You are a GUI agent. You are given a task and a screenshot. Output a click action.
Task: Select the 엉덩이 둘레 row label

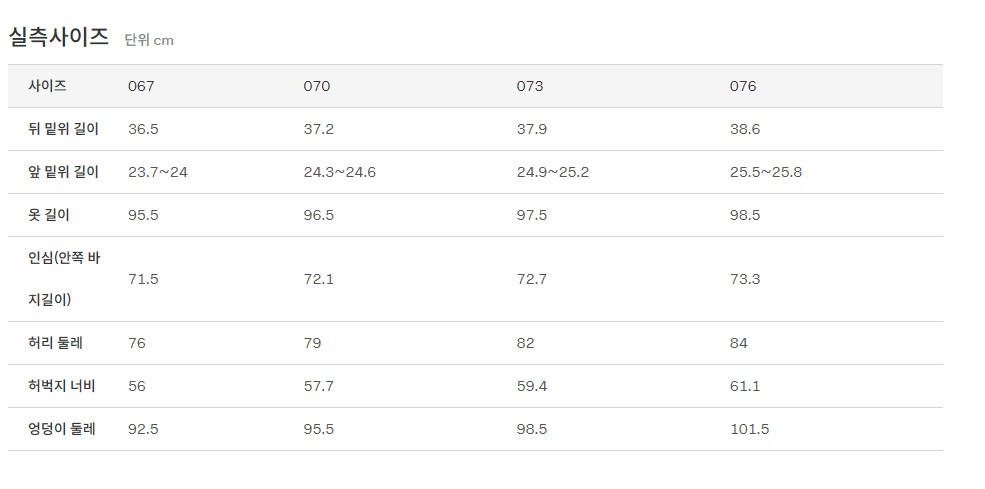62,429
